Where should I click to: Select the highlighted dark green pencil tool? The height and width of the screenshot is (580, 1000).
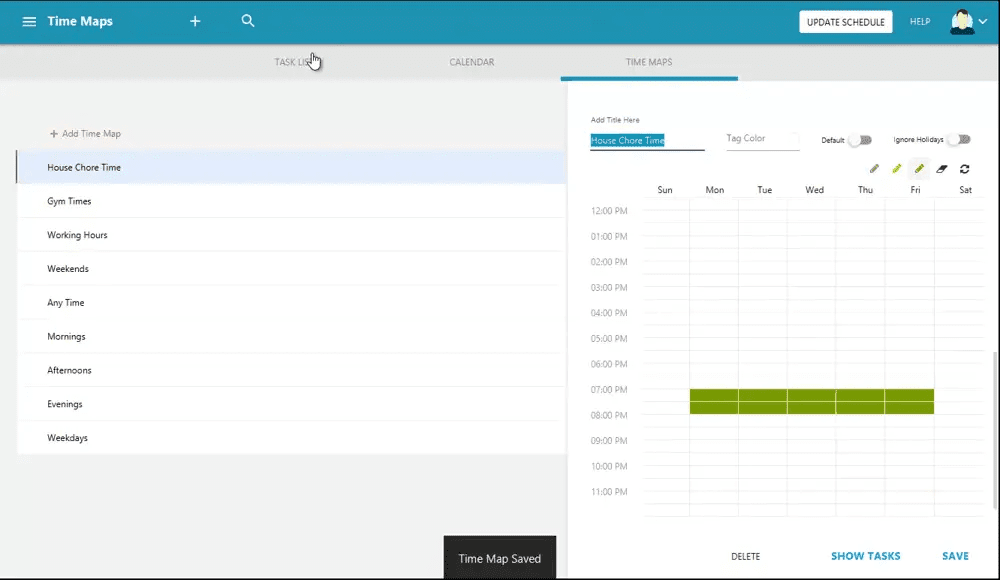coord(919,169)
